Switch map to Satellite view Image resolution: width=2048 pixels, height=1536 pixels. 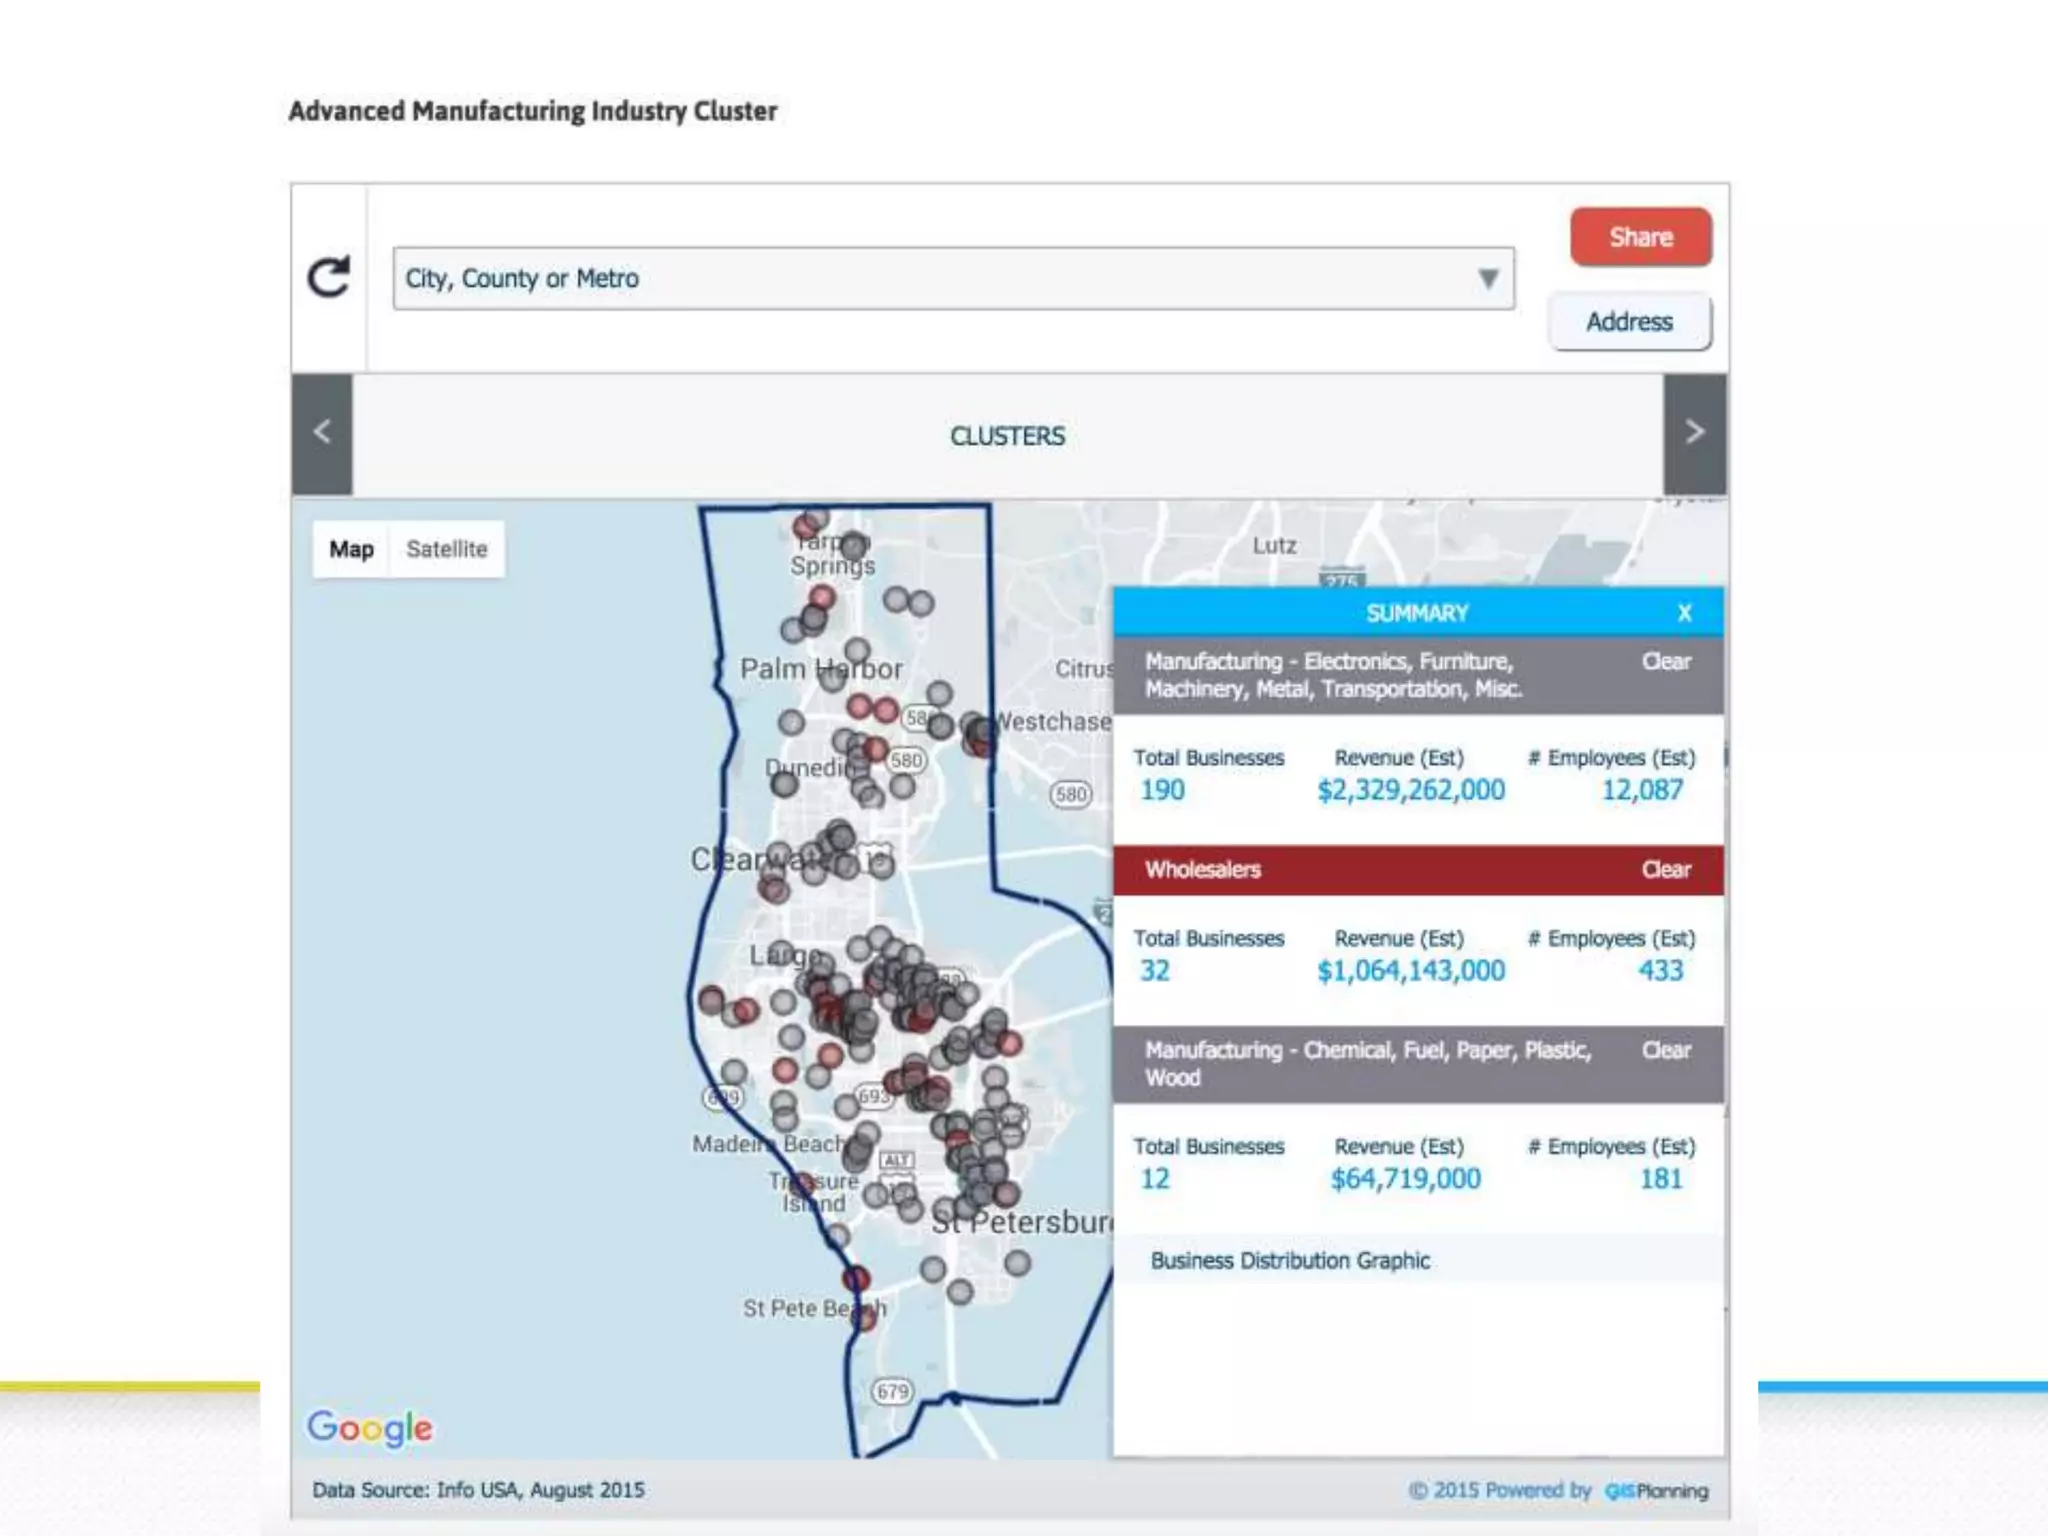tap(446, 549)
